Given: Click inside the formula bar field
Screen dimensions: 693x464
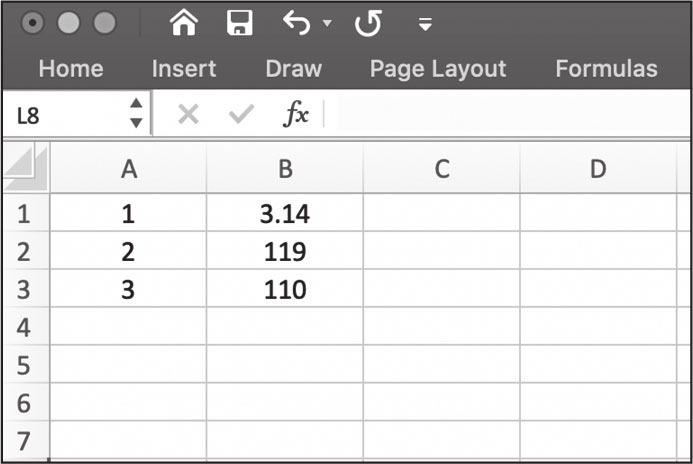Looking at the screenshot, I should [x=508, y=114].
